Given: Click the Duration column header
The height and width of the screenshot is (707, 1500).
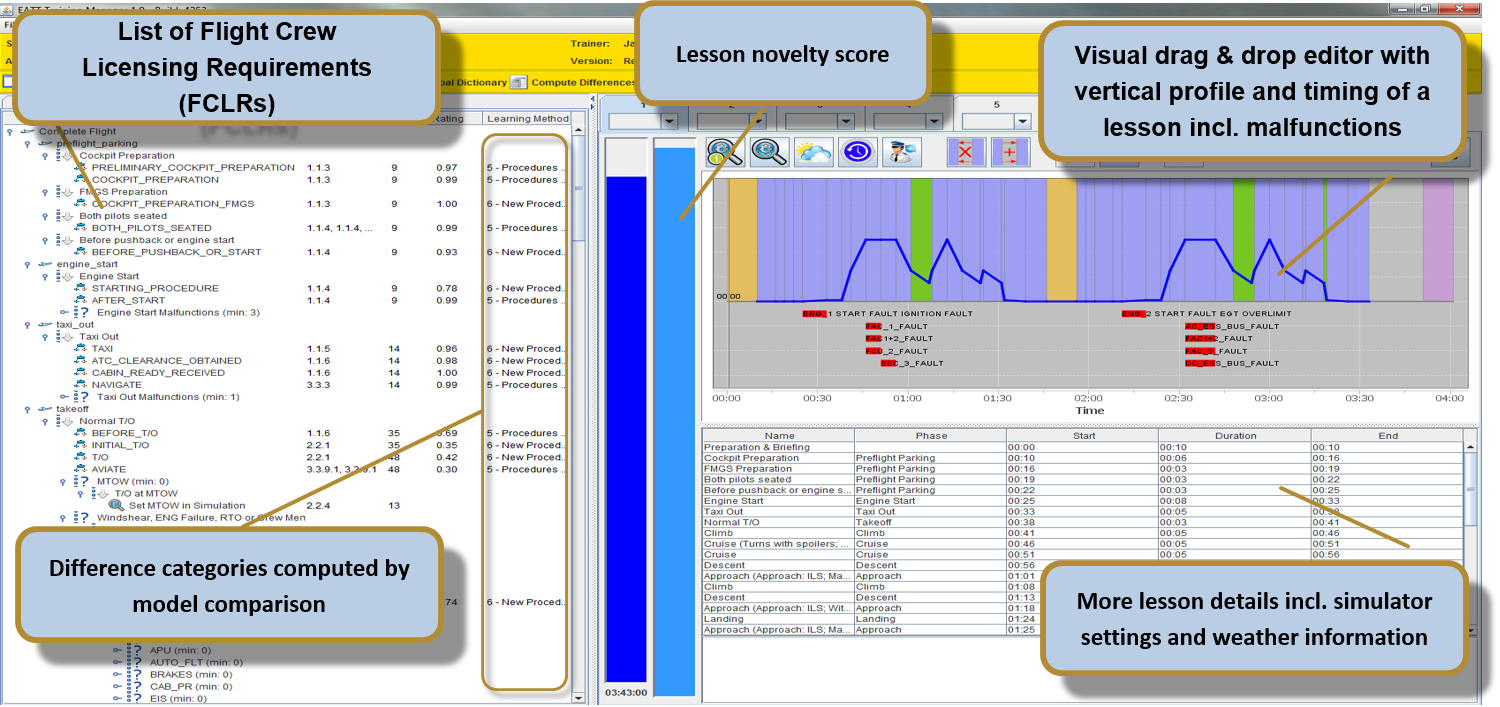Looking at the screenshot, I should [1235, 436].
